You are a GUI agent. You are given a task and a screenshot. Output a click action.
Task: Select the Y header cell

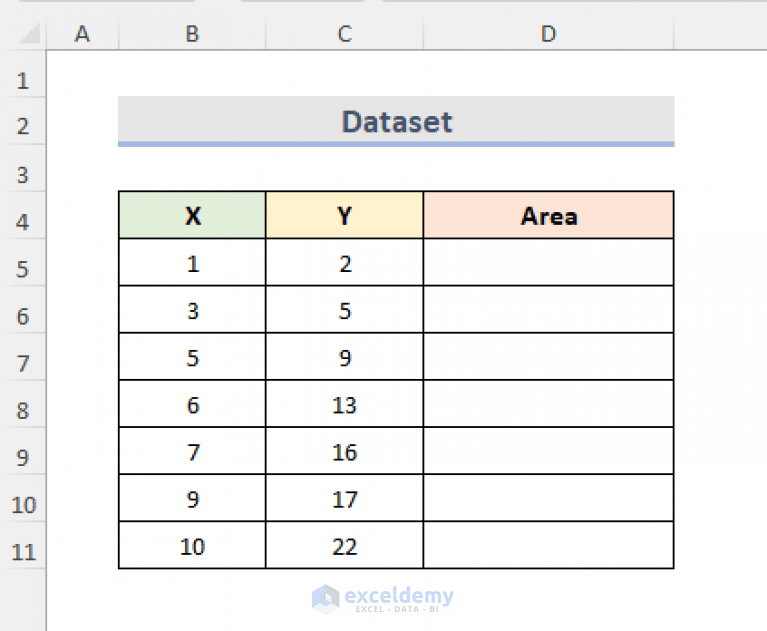[x=344, y=215]
